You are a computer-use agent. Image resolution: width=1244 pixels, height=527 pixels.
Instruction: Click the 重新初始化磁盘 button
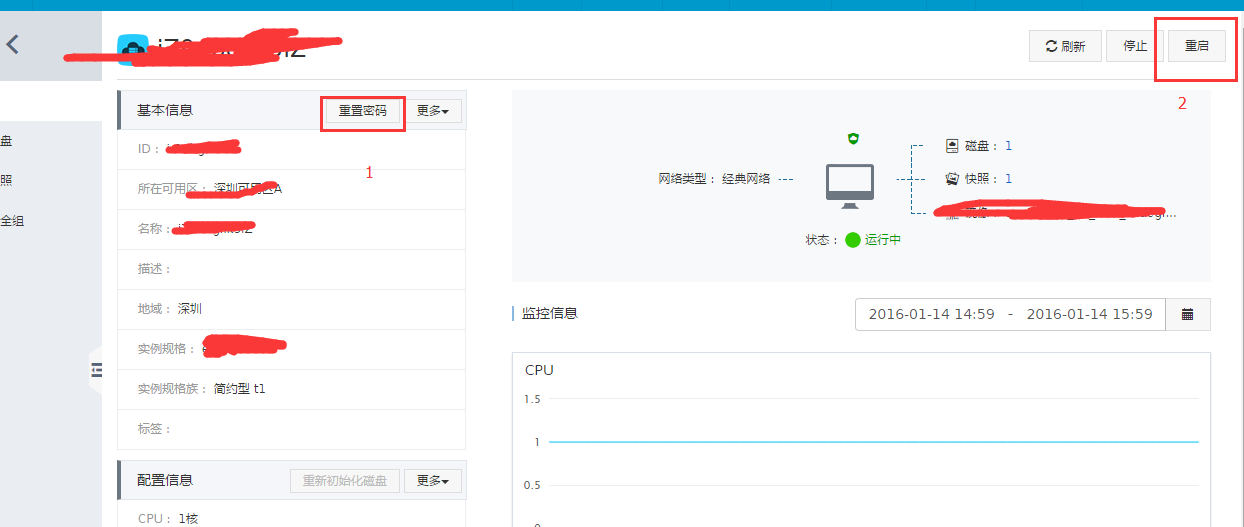345,481
